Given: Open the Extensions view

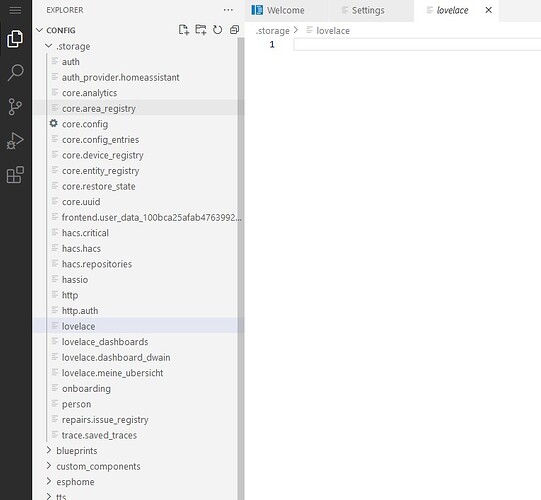Looking at the screenshot, I should click(x=15, y=175).
